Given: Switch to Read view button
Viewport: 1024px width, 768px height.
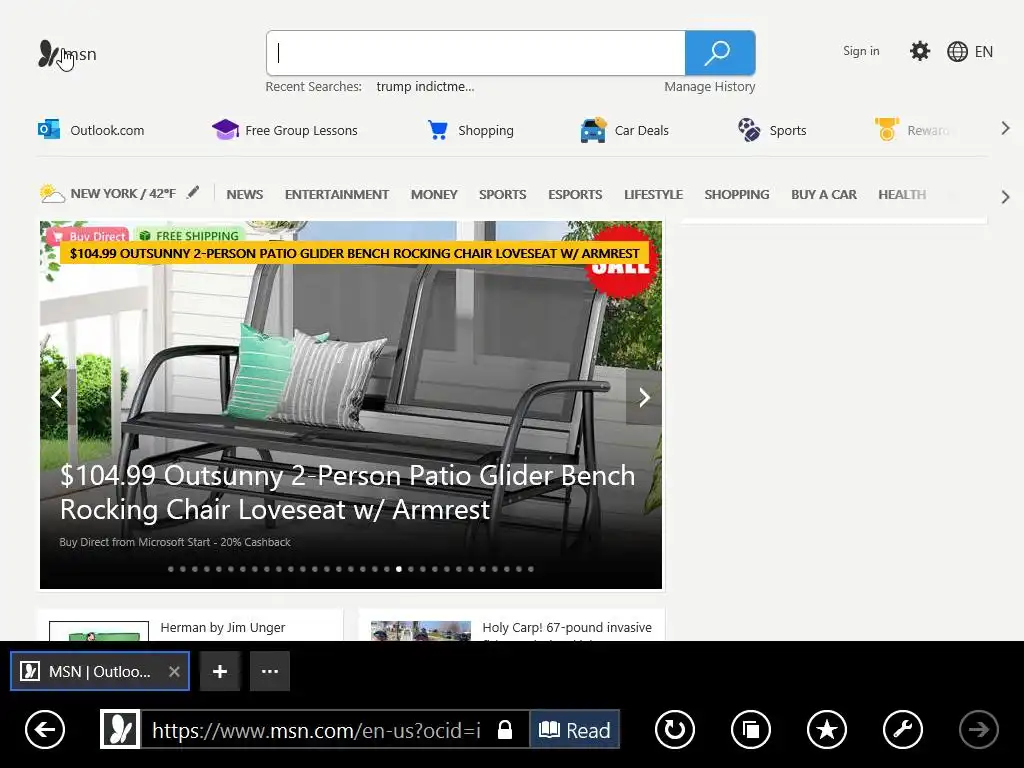Looking at the screenshot, I should [x=575, y=729].
